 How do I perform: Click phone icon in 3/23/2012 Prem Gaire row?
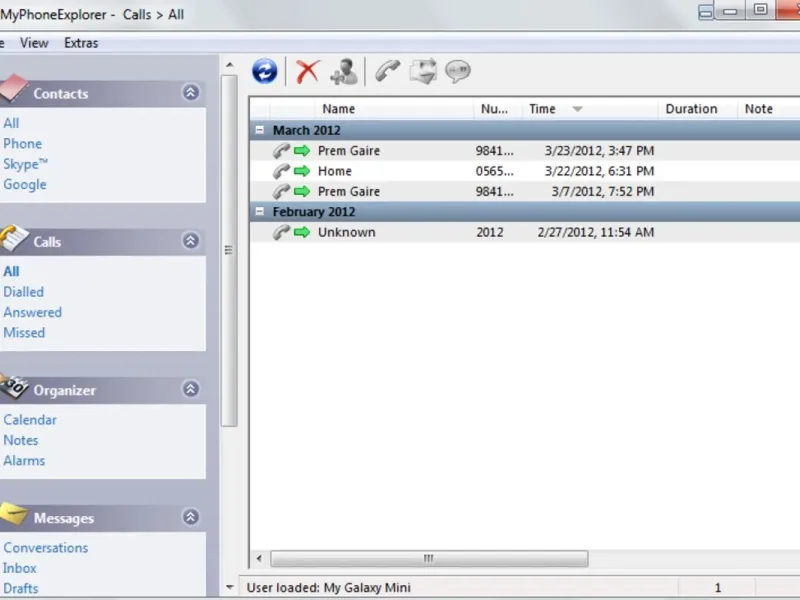point(281,151)
